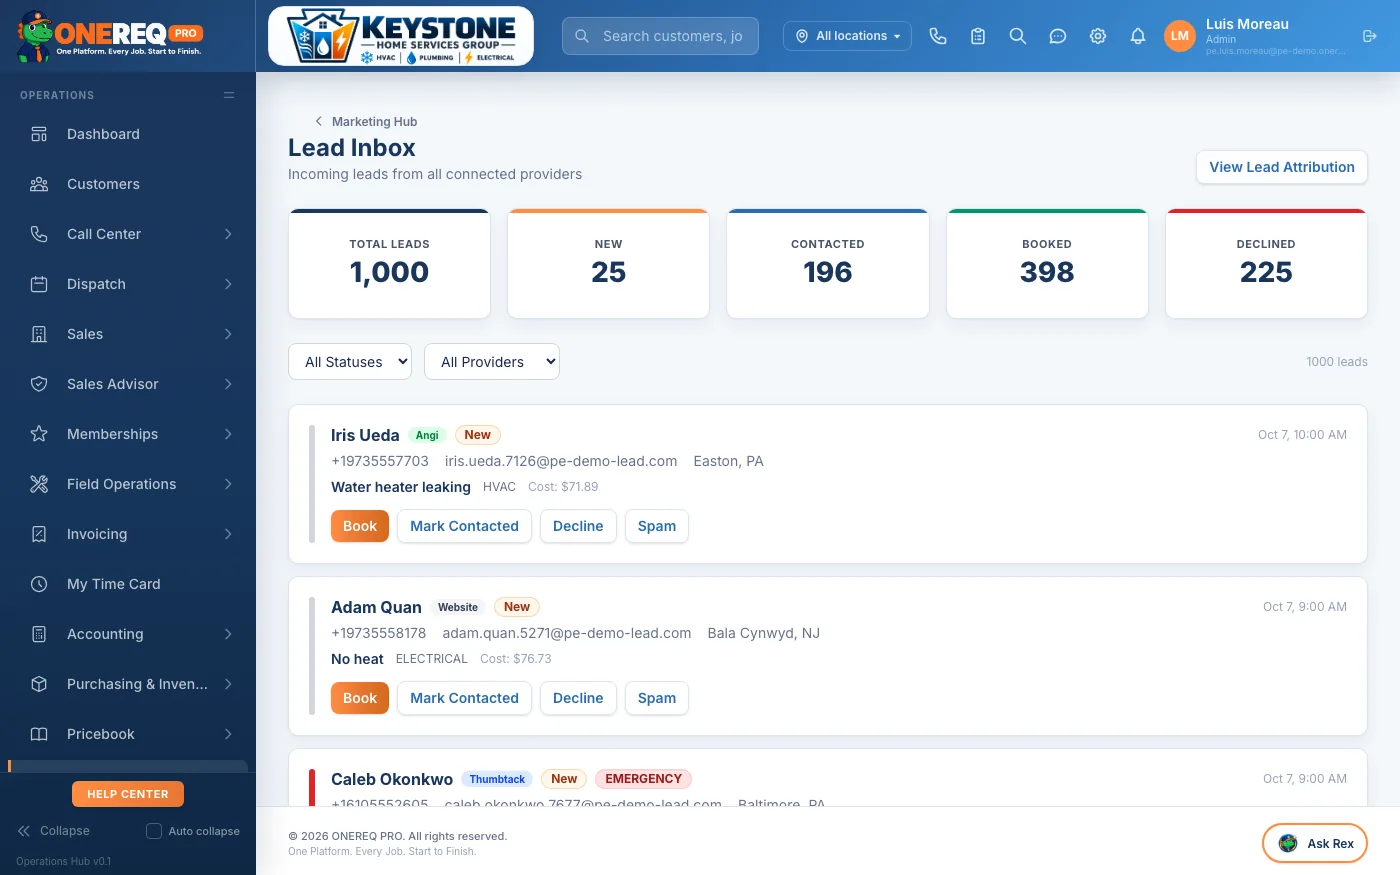Open Accounting in the sidebar

point(128,634)
